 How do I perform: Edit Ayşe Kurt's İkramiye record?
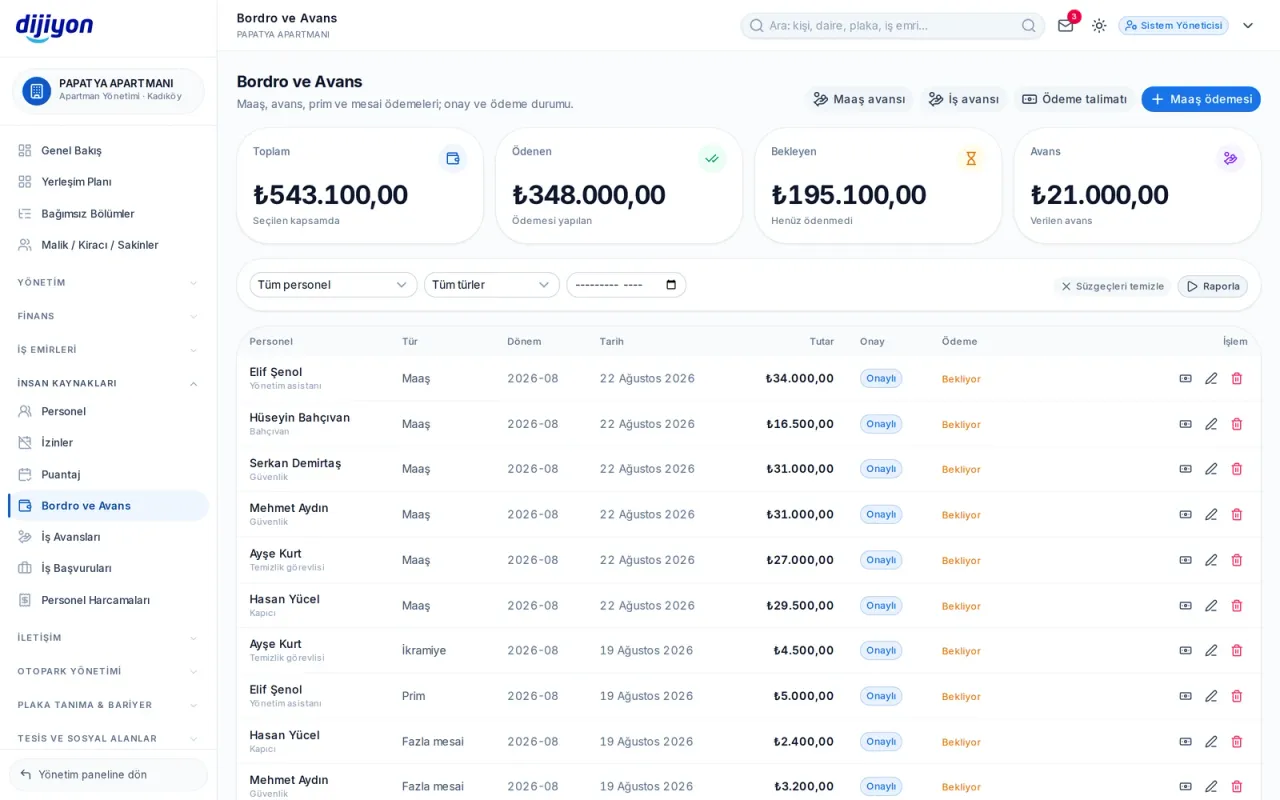pos(1211,650)
